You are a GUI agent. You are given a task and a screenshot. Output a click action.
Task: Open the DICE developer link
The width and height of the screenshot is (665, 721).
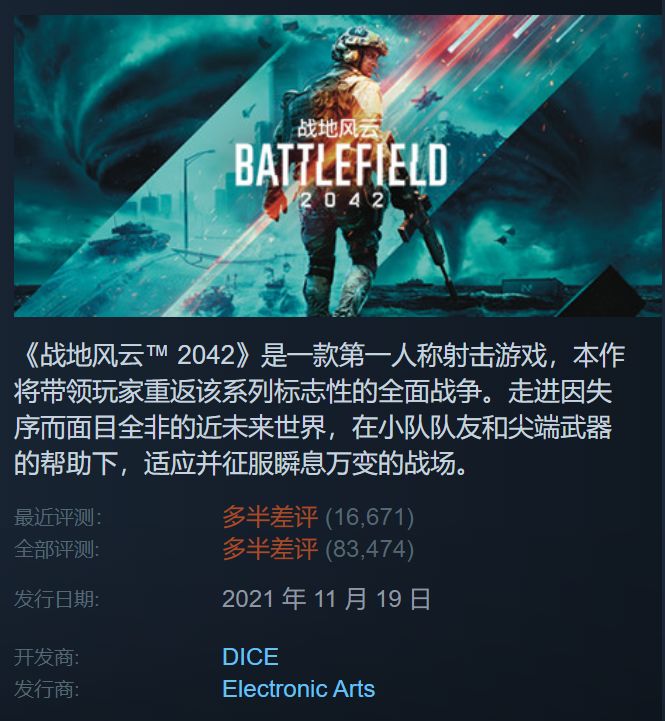click(x=250, y=656)
